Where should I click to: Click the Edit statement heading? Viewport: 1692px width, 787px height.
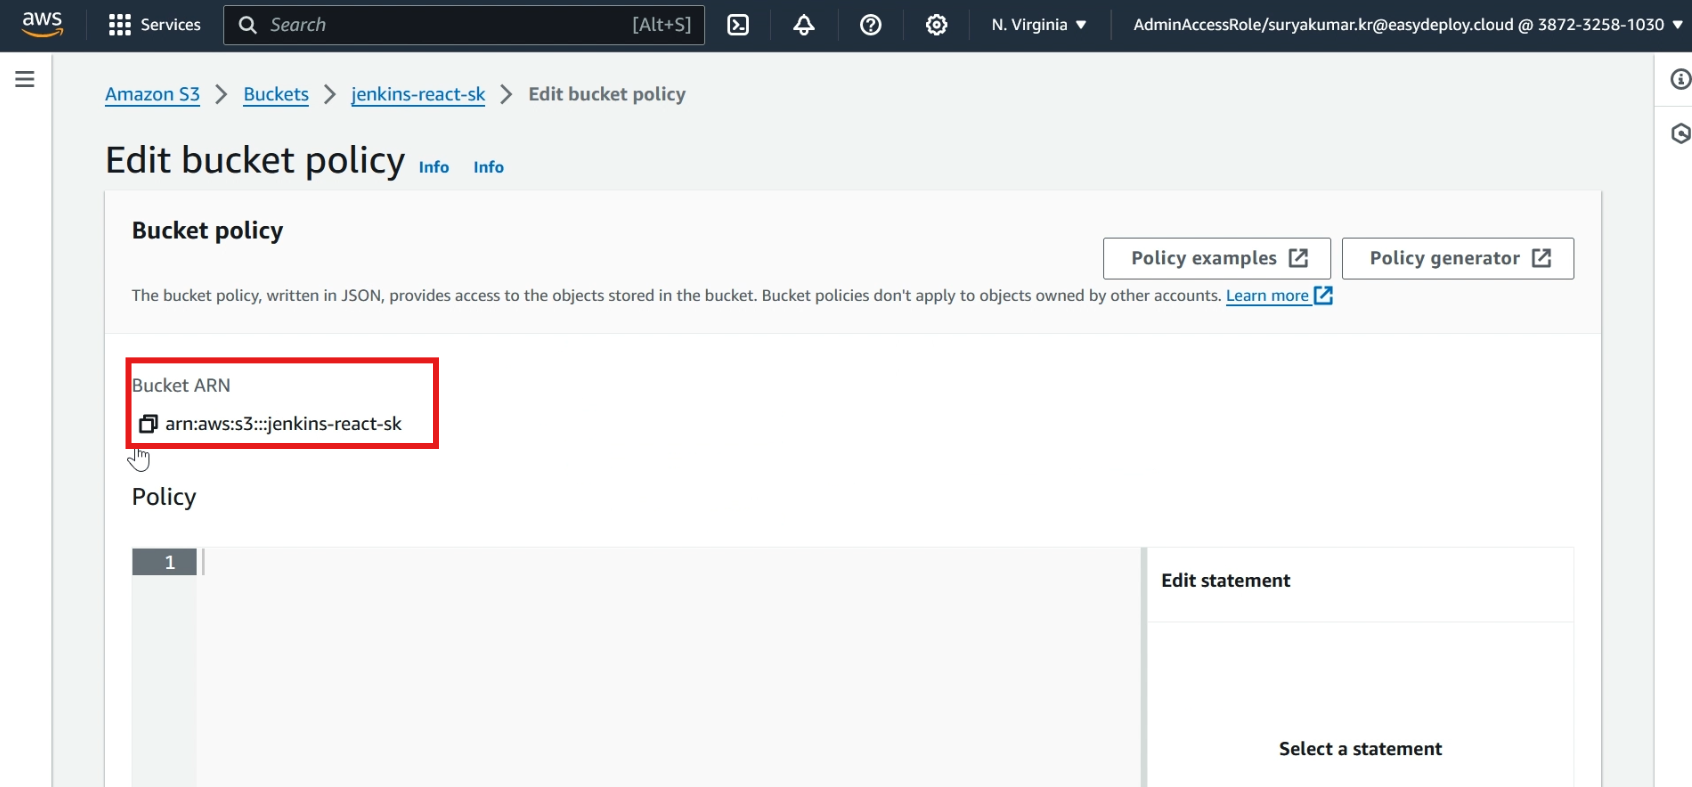pos(1226,581)
